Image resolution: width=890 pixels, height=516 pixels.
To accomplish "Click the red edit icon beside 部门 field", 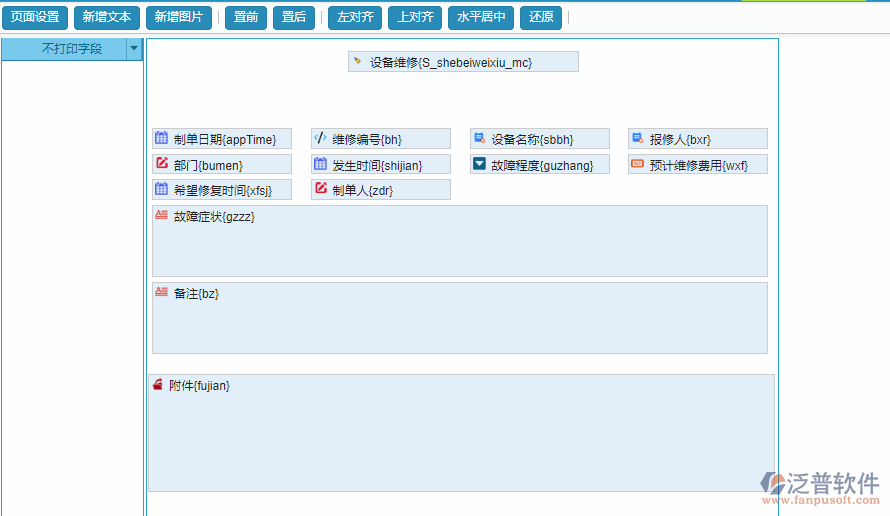I will click(161, 164).
